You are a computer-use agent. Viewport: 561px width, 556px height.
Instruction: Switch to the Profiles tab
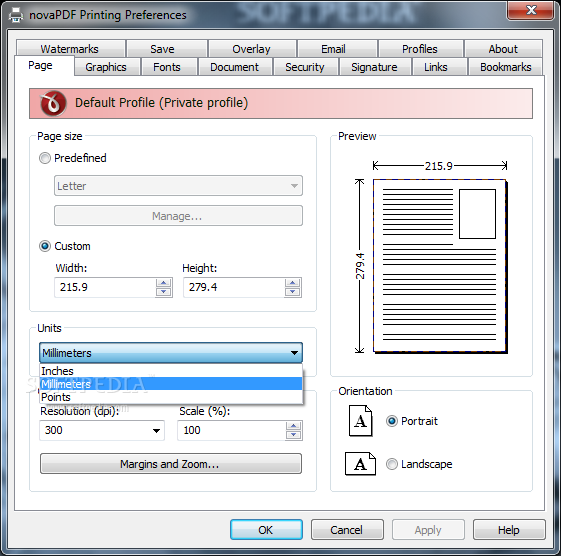[x=420, y=49]
